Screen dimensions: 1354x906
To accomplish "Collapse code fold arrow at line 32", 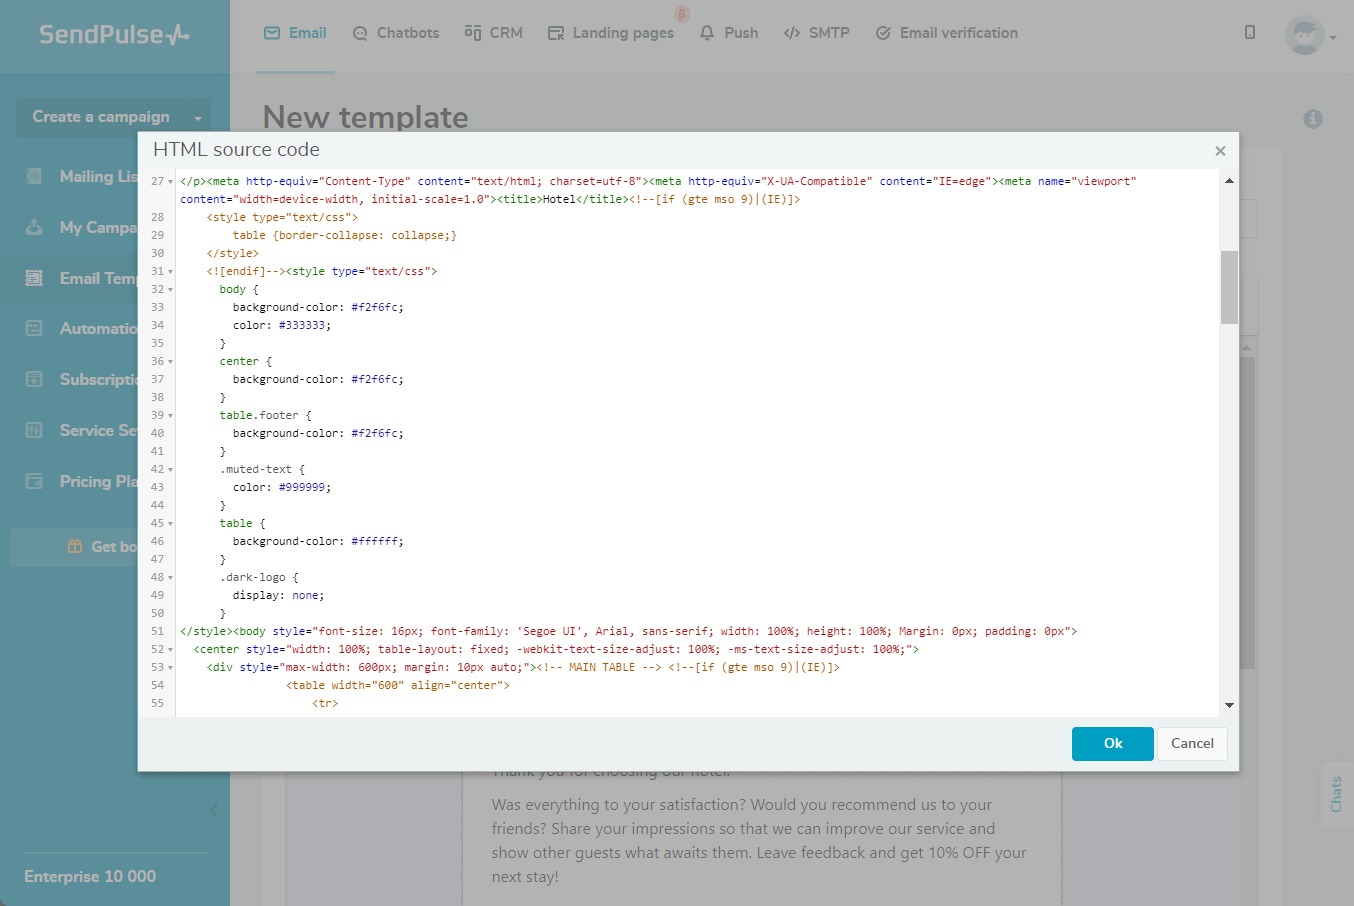I will coord(170,290).
